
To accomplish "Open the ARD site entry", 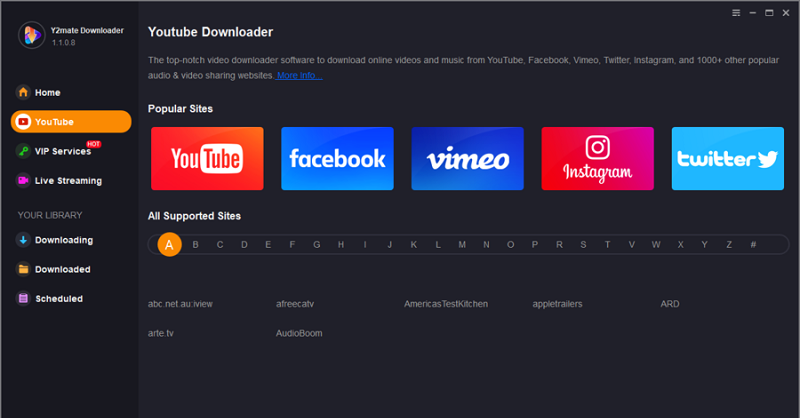I will click(x=670, y=304).
